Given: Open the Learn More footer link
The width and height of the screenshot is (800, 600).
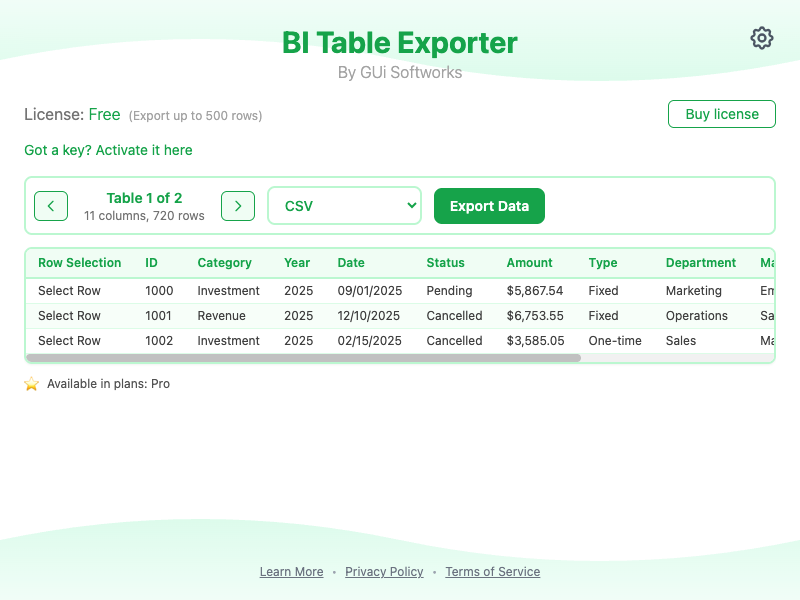Looking at the screenshot, I should pos(291,572).
